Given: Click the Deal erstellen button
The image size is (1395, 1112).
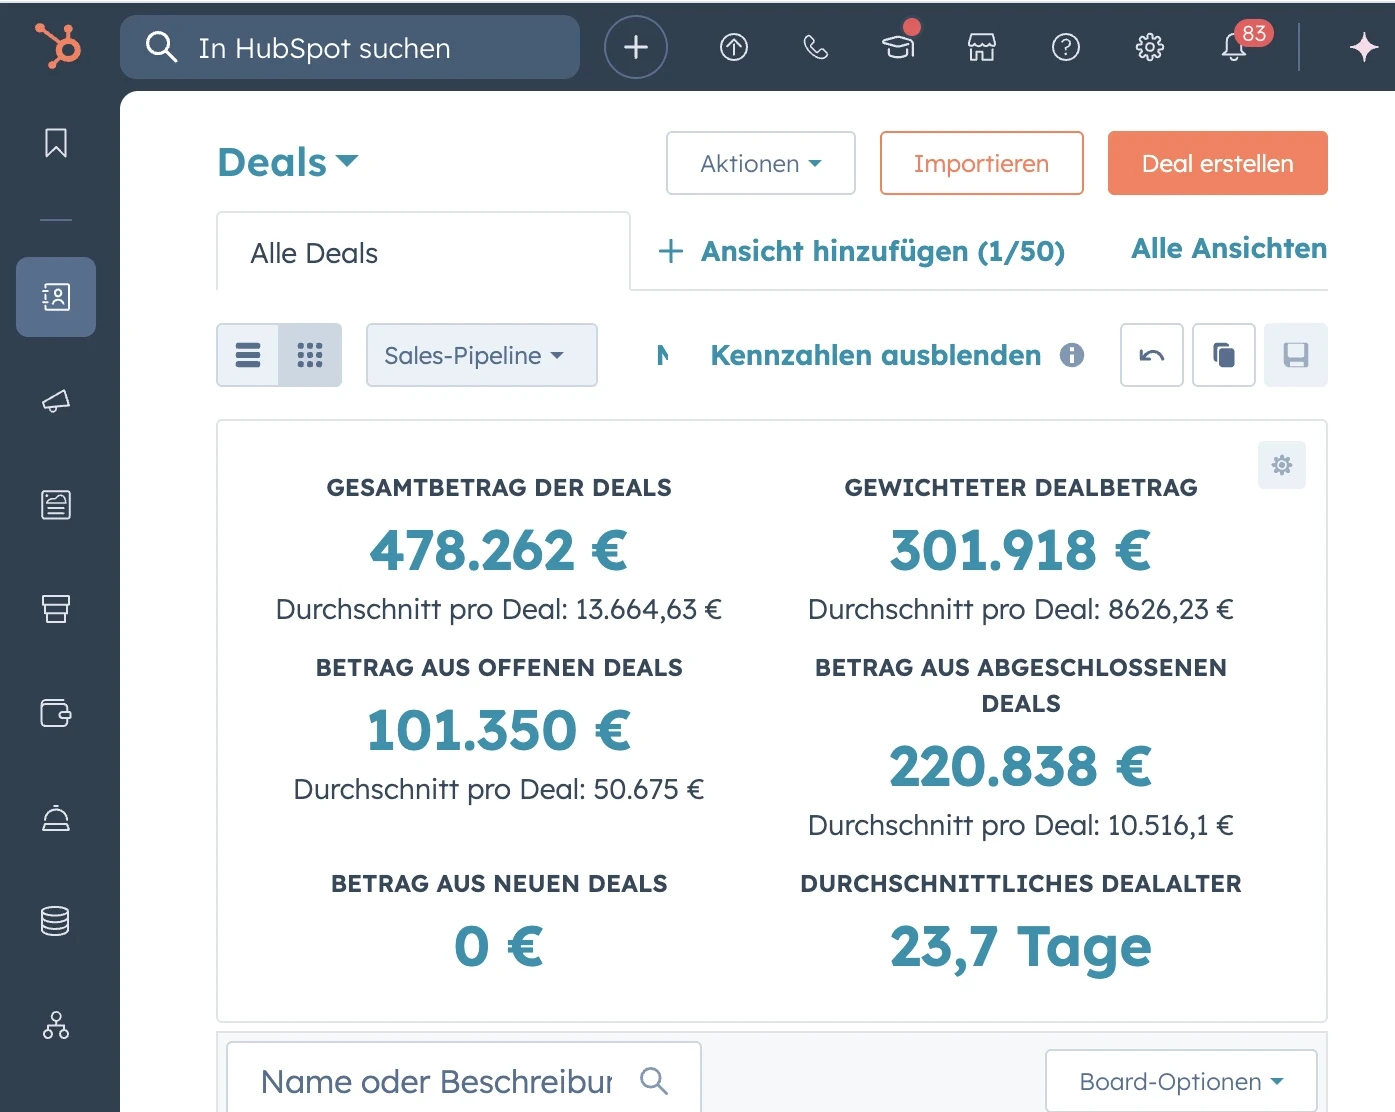Looking at the screenshot, I should point(1216,163).
